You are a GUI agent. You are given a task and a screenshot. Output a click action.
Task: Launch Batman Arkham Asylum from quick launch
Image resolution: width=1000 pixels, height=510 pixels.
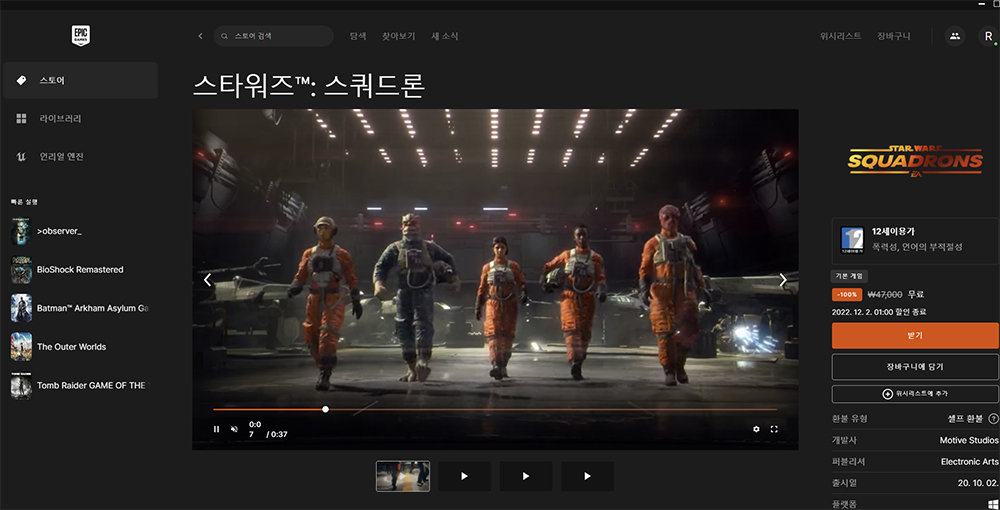tap(80, 308)
